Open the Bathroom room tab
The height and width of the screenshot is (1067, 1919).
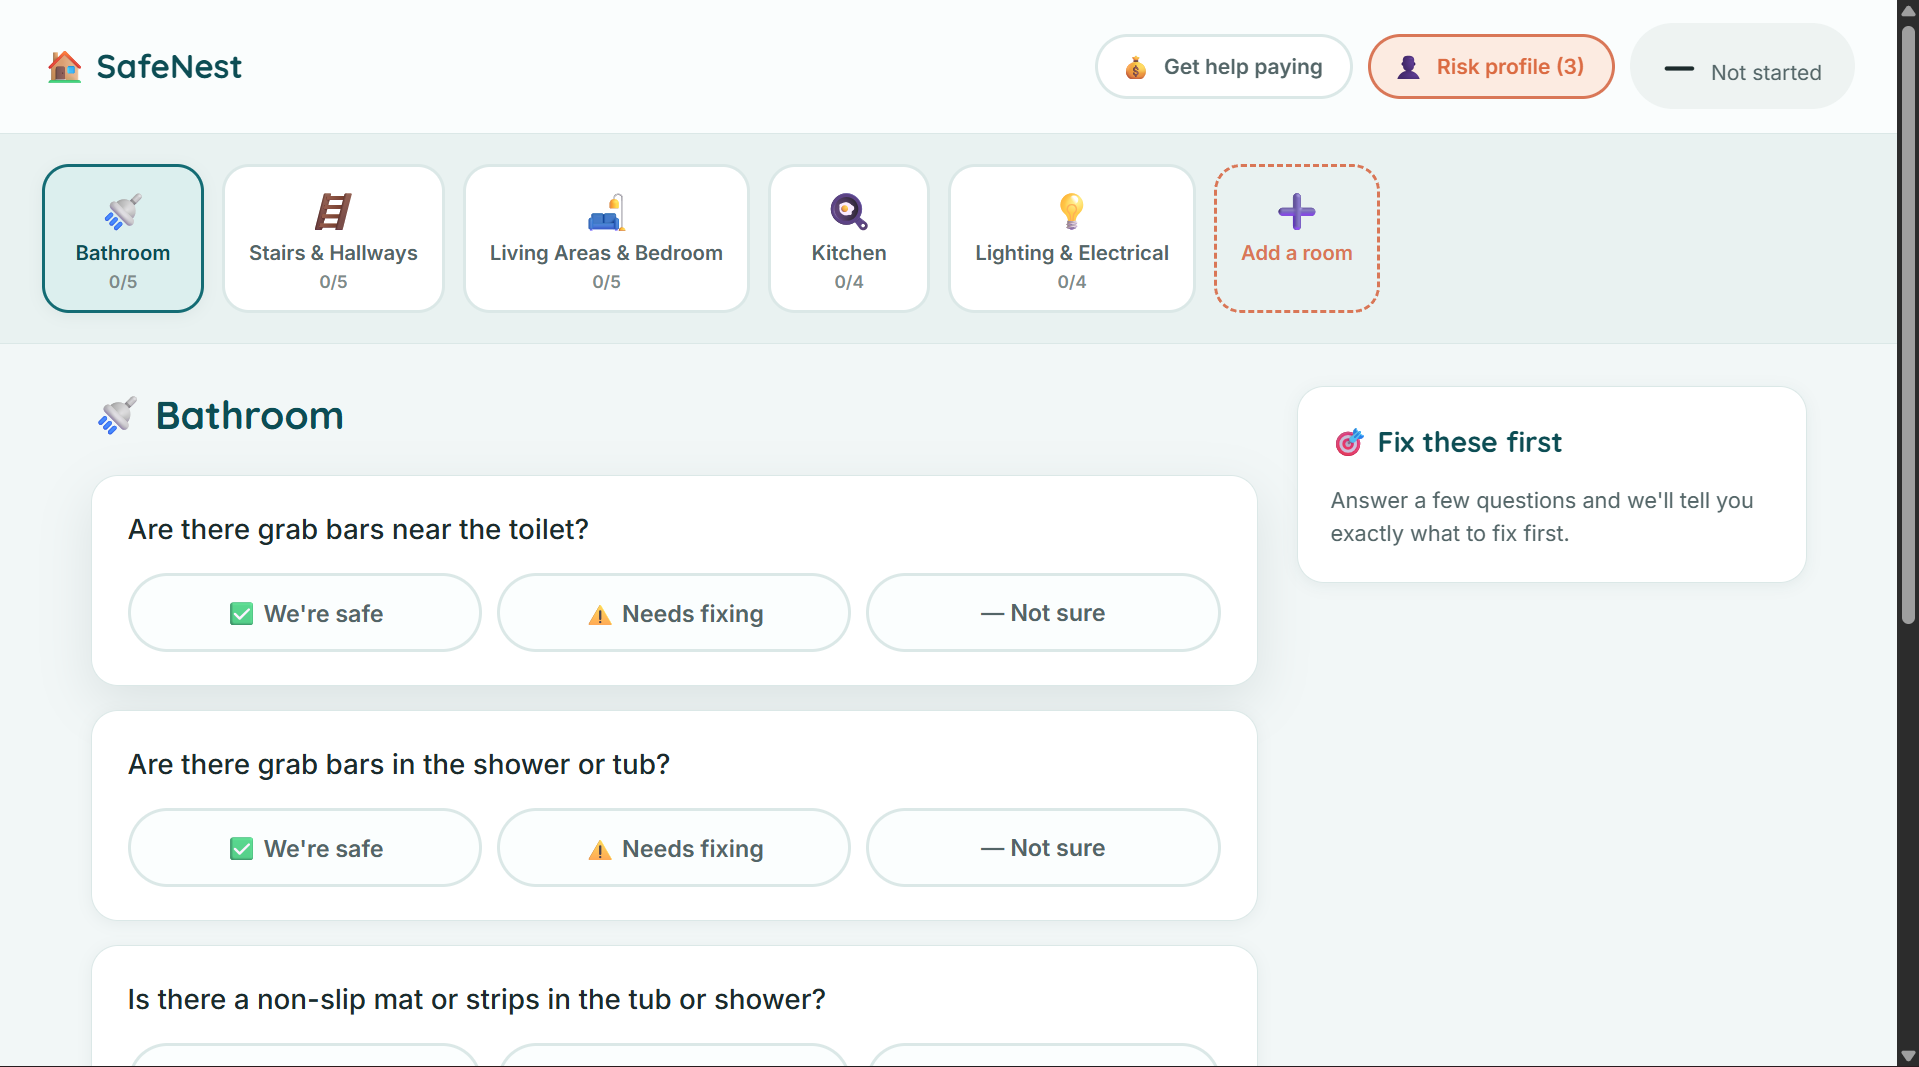click(x=123, y=239)
